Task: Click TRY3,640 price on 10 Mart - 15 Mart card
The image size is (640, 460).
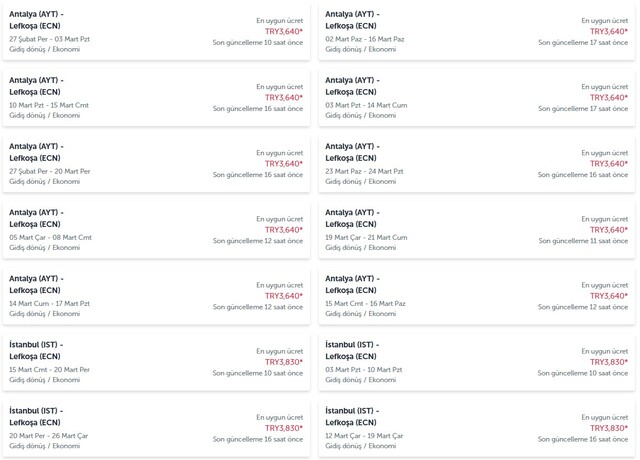Action: [284, 97]
